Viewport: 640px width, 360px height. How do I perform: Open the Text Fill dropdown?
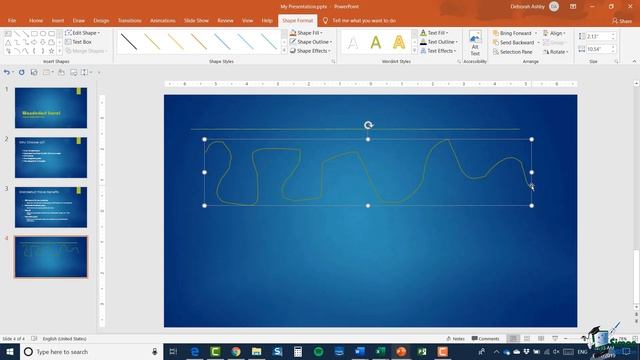pyautogui.click(x=434, y=33)
